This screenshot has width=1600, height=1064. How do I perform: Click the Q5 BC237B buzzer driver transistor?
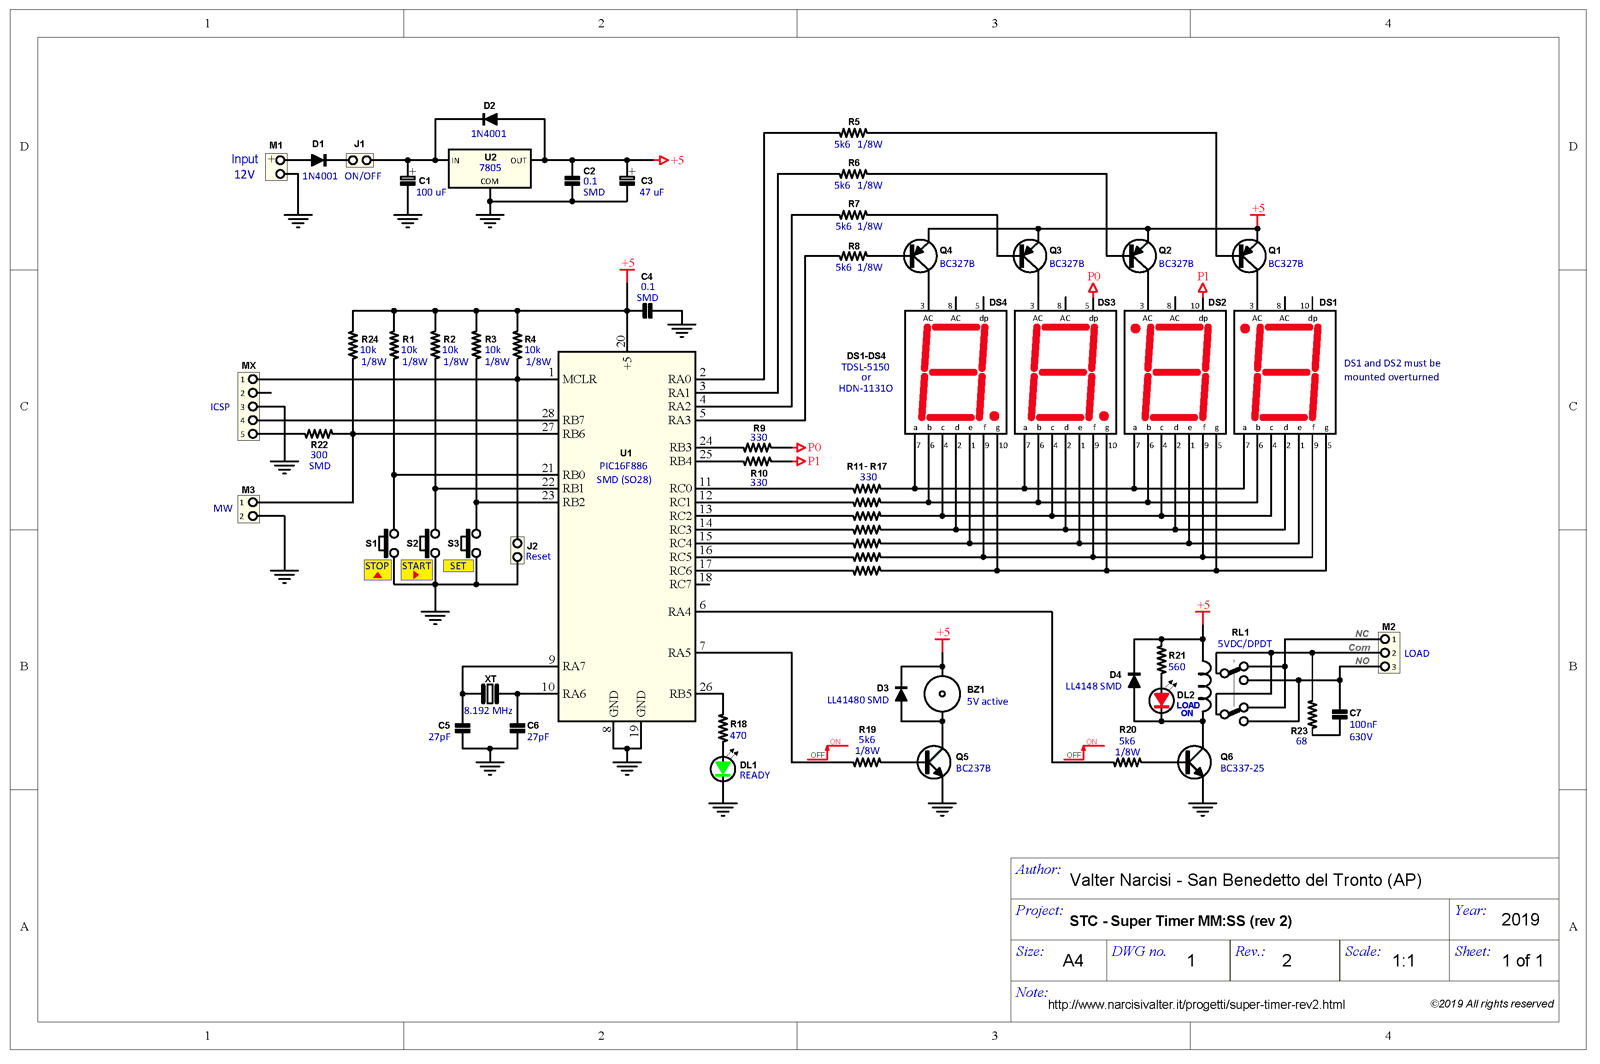click(933, 762)
